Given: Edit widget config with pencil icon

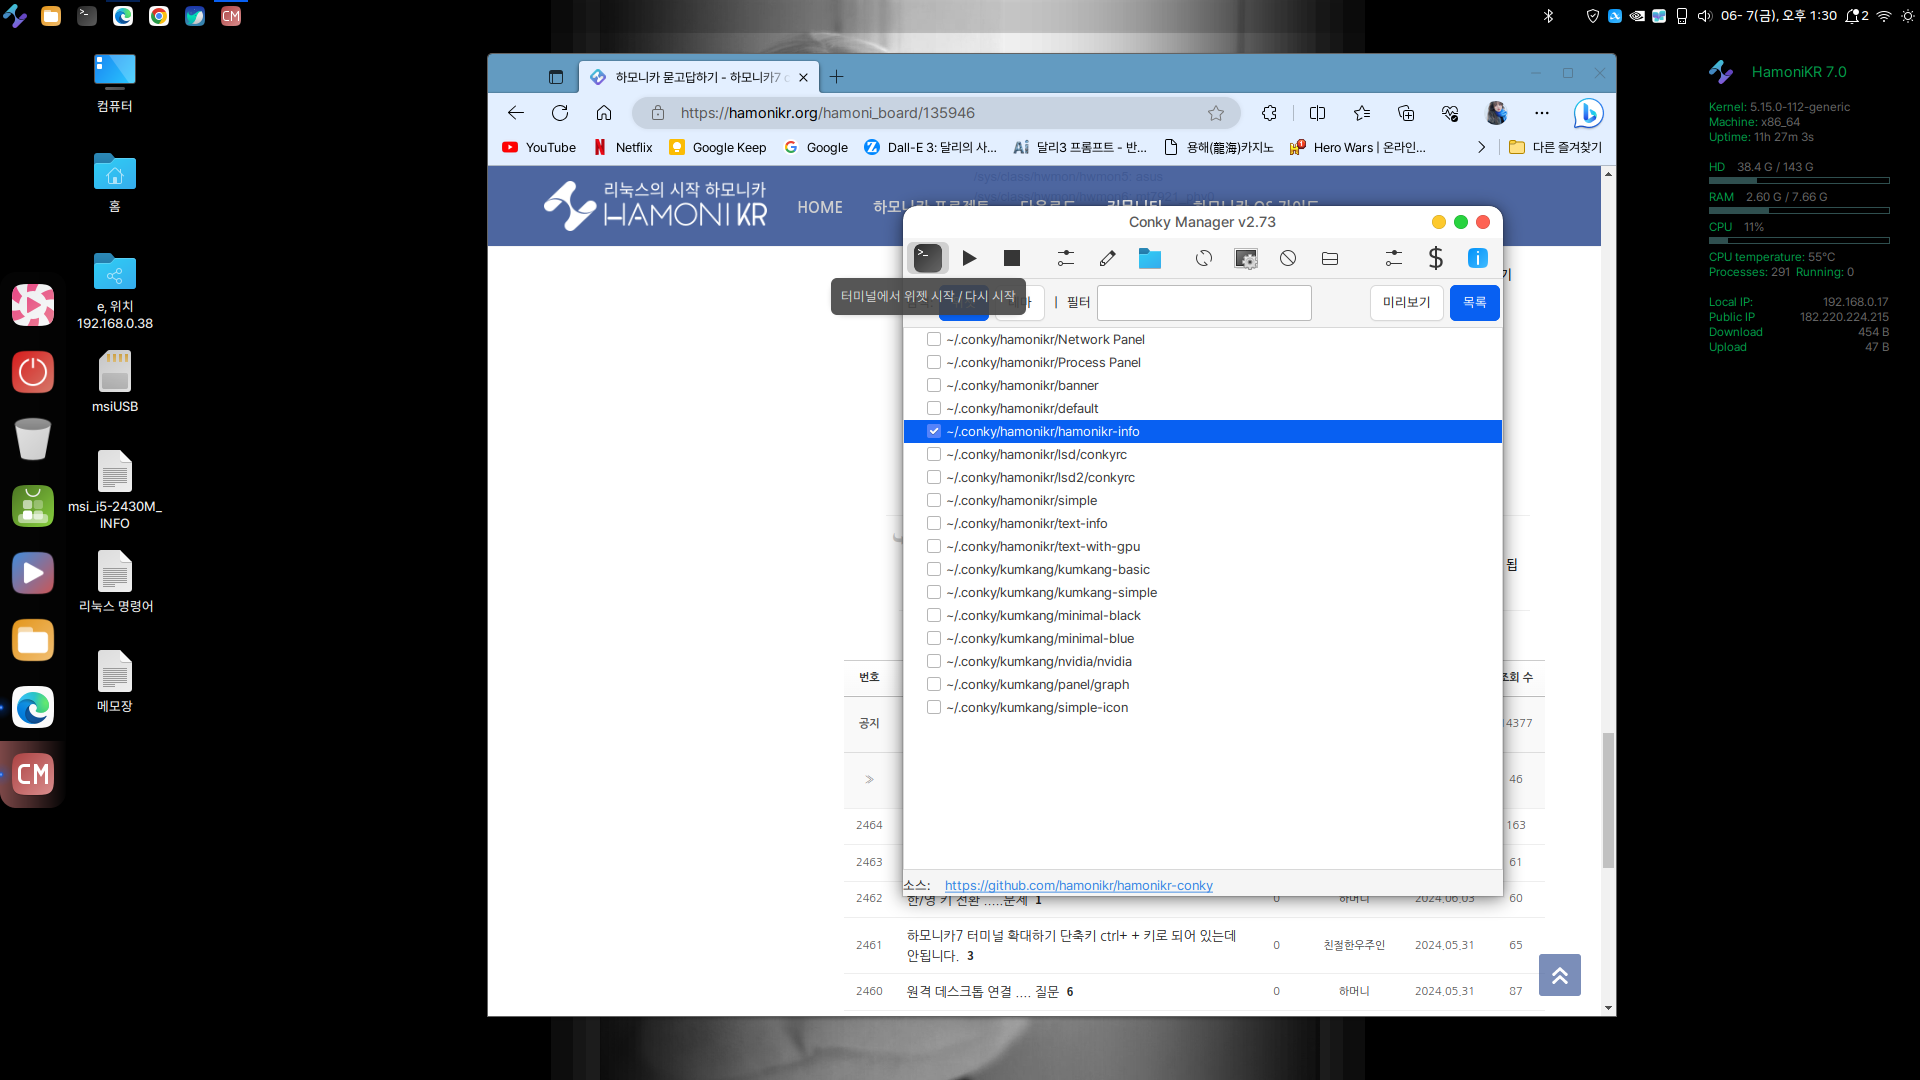Looking at the screenshot, I should point(1107,258).
